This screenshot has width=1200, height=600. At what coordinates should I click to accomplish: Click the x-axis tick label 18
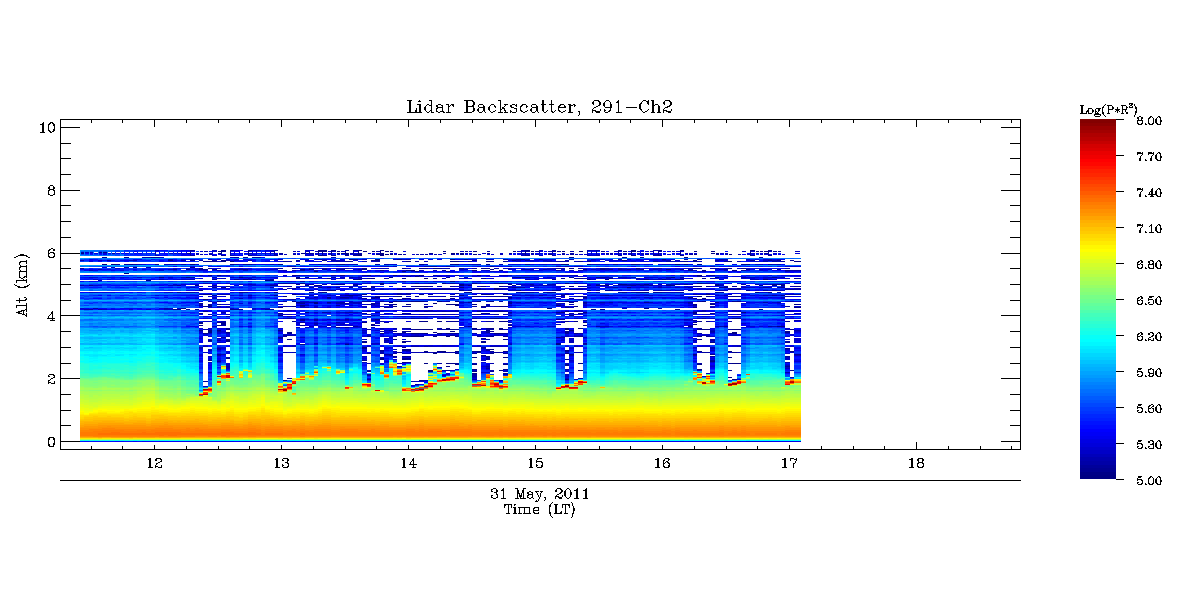click(916, 464)
